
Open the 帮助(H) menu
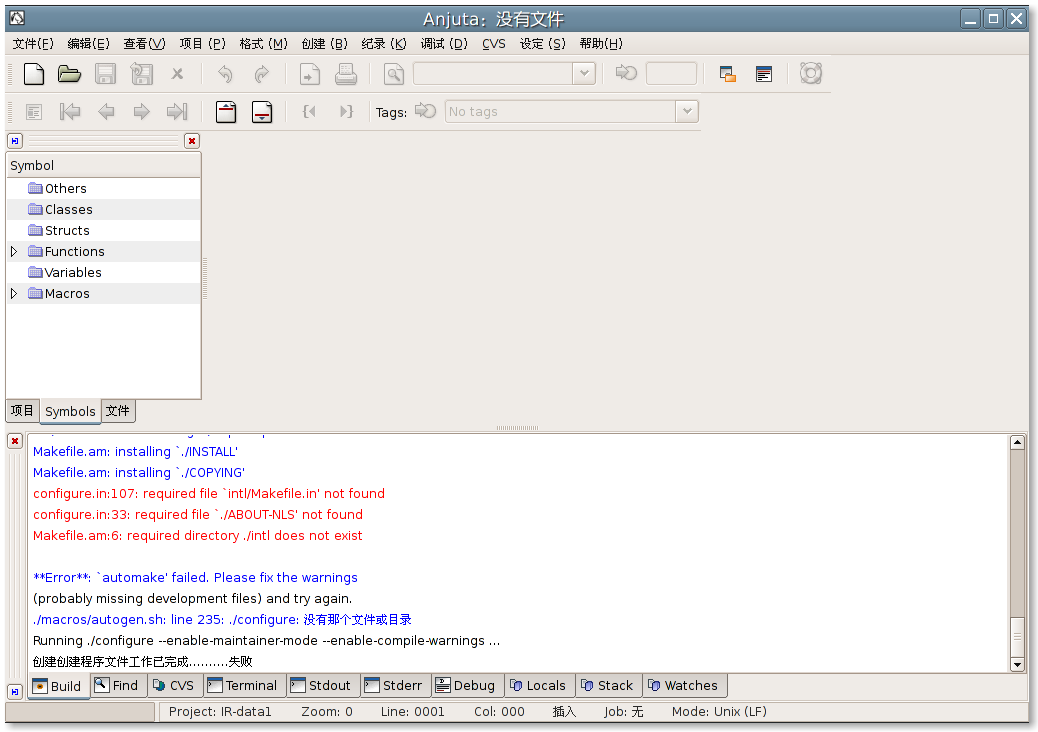tap(601, 44)
